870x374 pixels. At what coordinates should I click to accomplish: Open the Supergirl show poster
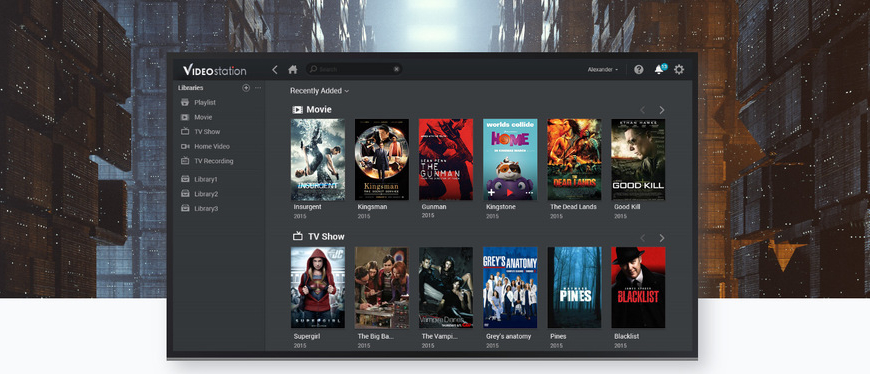coord(318,287)
